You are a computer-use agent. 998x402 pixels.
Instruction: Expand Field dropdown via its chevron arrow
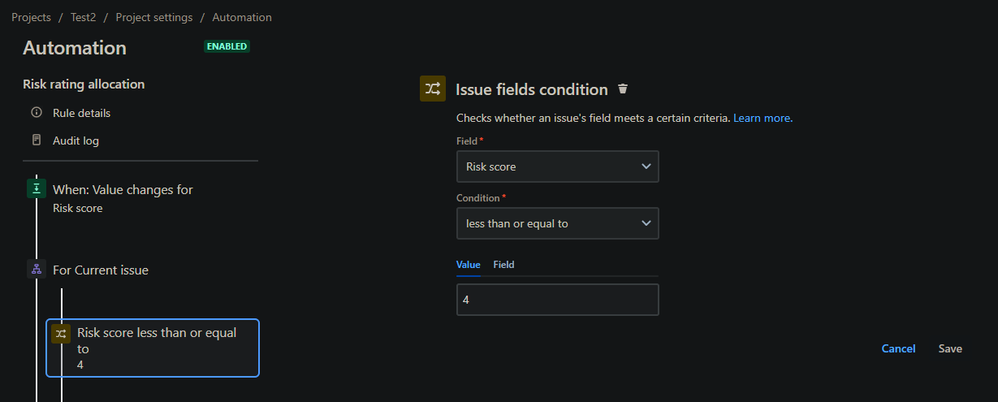pyautogui.click(x=646, y=167)
